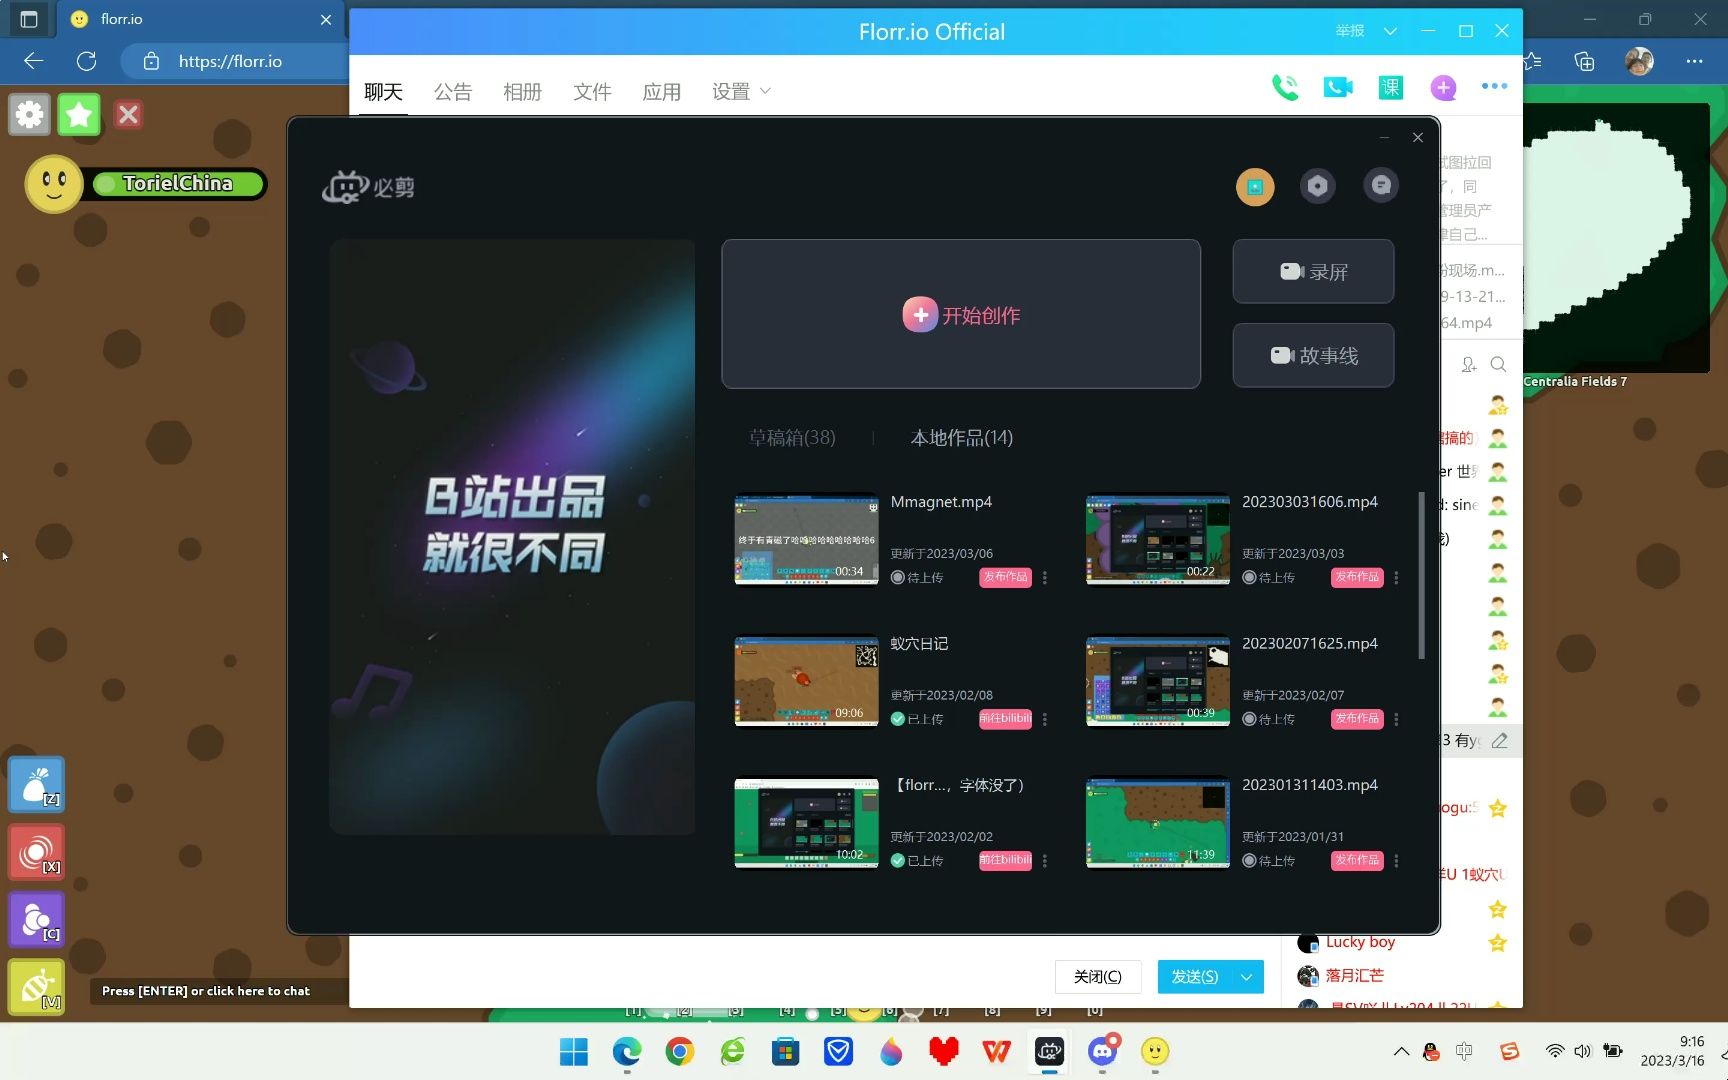This screenshot has width=1728, height=1080.
Task: Open more options for Mmagnet.mp4
Action: [x=1045, y=578]
